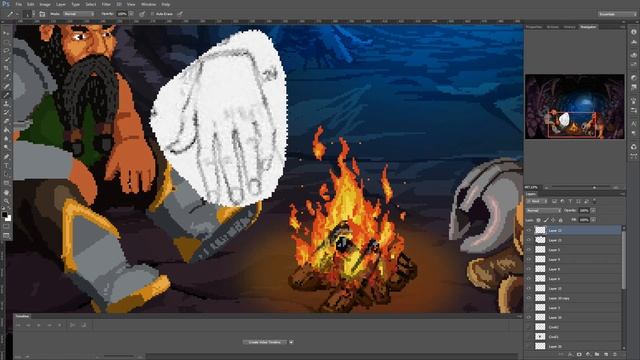Click the background color swatch
Screen dimensions: 640x360
point(8,218)
